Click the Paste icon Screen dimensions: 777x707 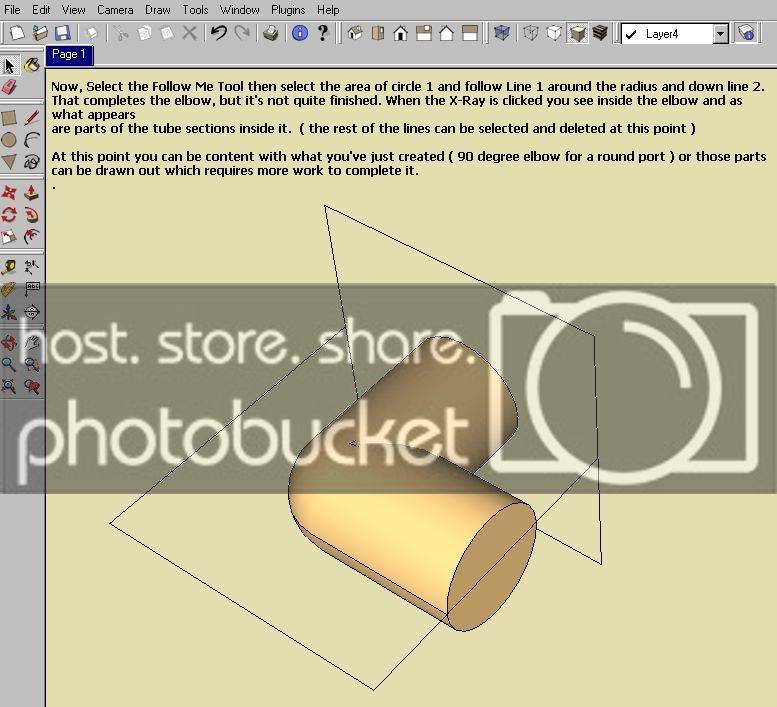pyautogui.click(x=167, y=33)
